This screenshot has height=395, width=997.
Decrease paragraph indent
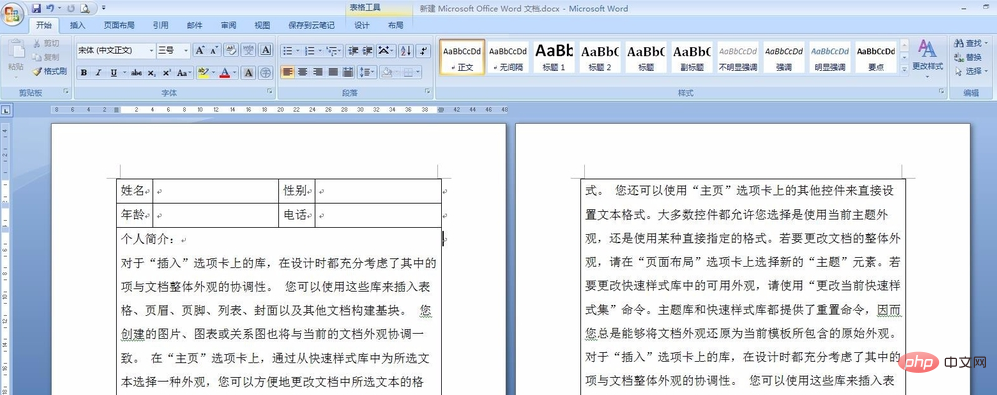click(x=353, y=50)
